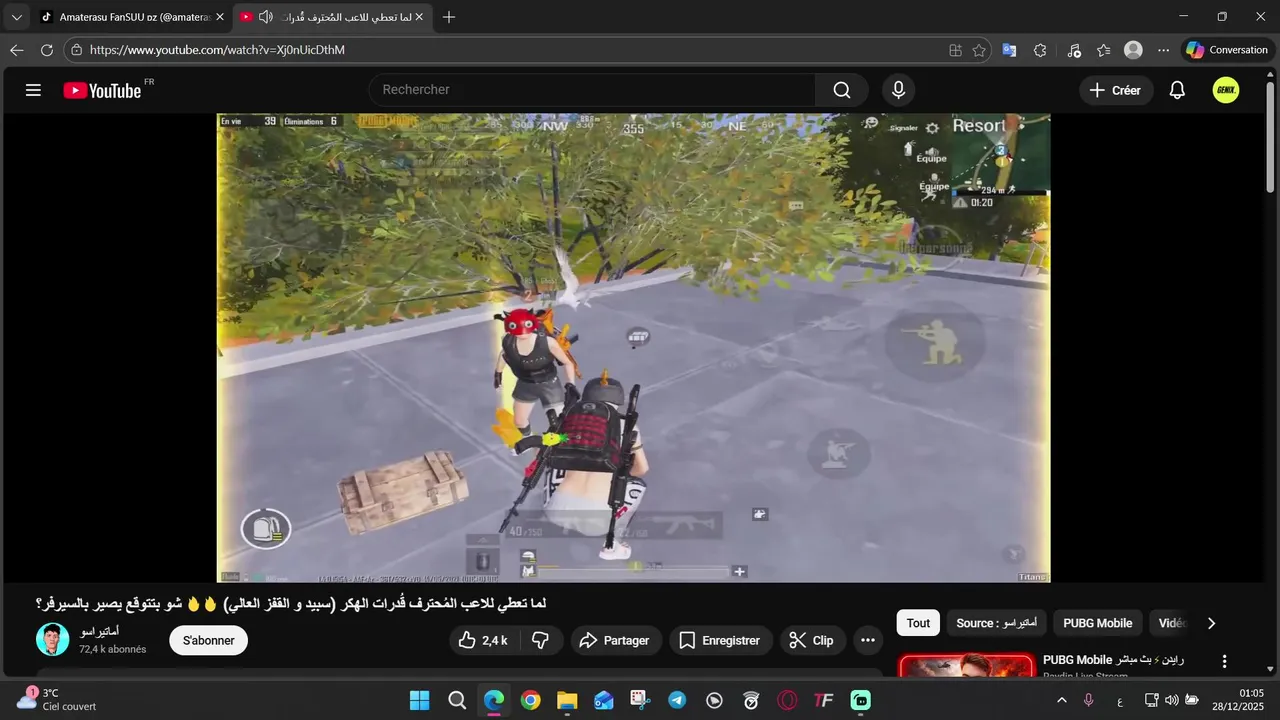Click the أماتيراسو channel name link
The height and width of the screenshot is (720, 1280).
[x=100, y=632]
